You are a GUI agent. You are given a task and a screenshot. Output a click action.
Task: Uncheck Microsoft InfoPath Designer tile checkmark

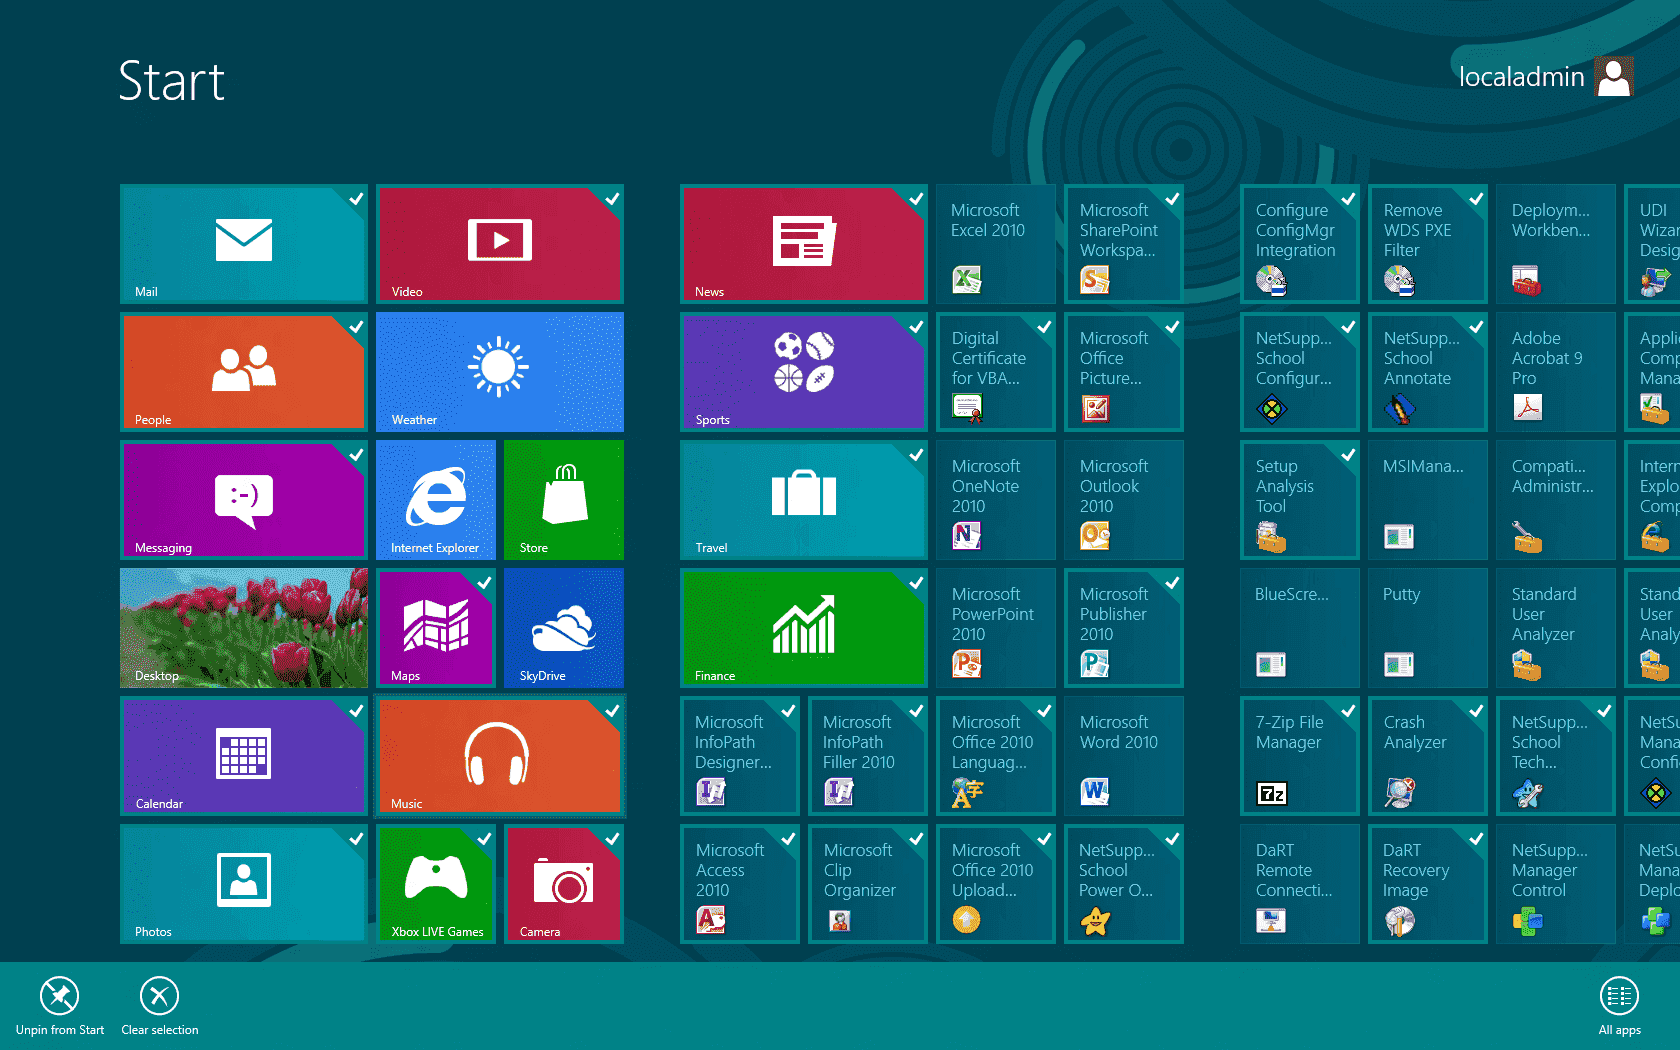pyautogui.click(x=788, y=710)
